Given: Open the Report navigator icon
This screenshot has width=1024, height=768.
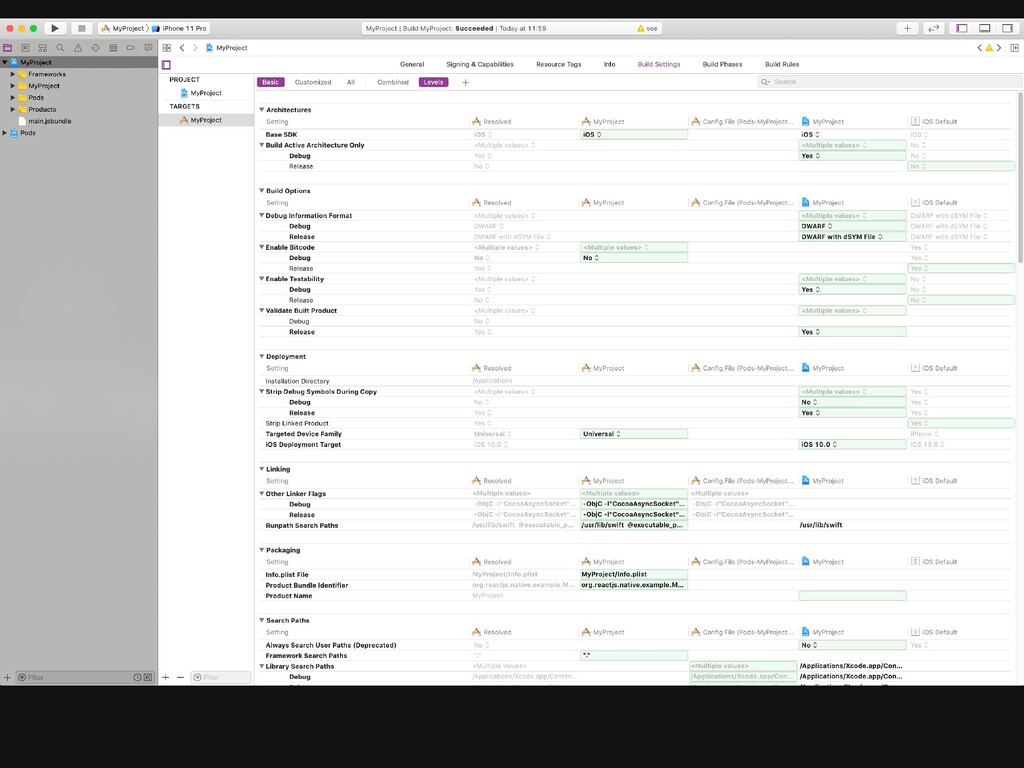Looking at the screenshot, I should pos(148,48).
